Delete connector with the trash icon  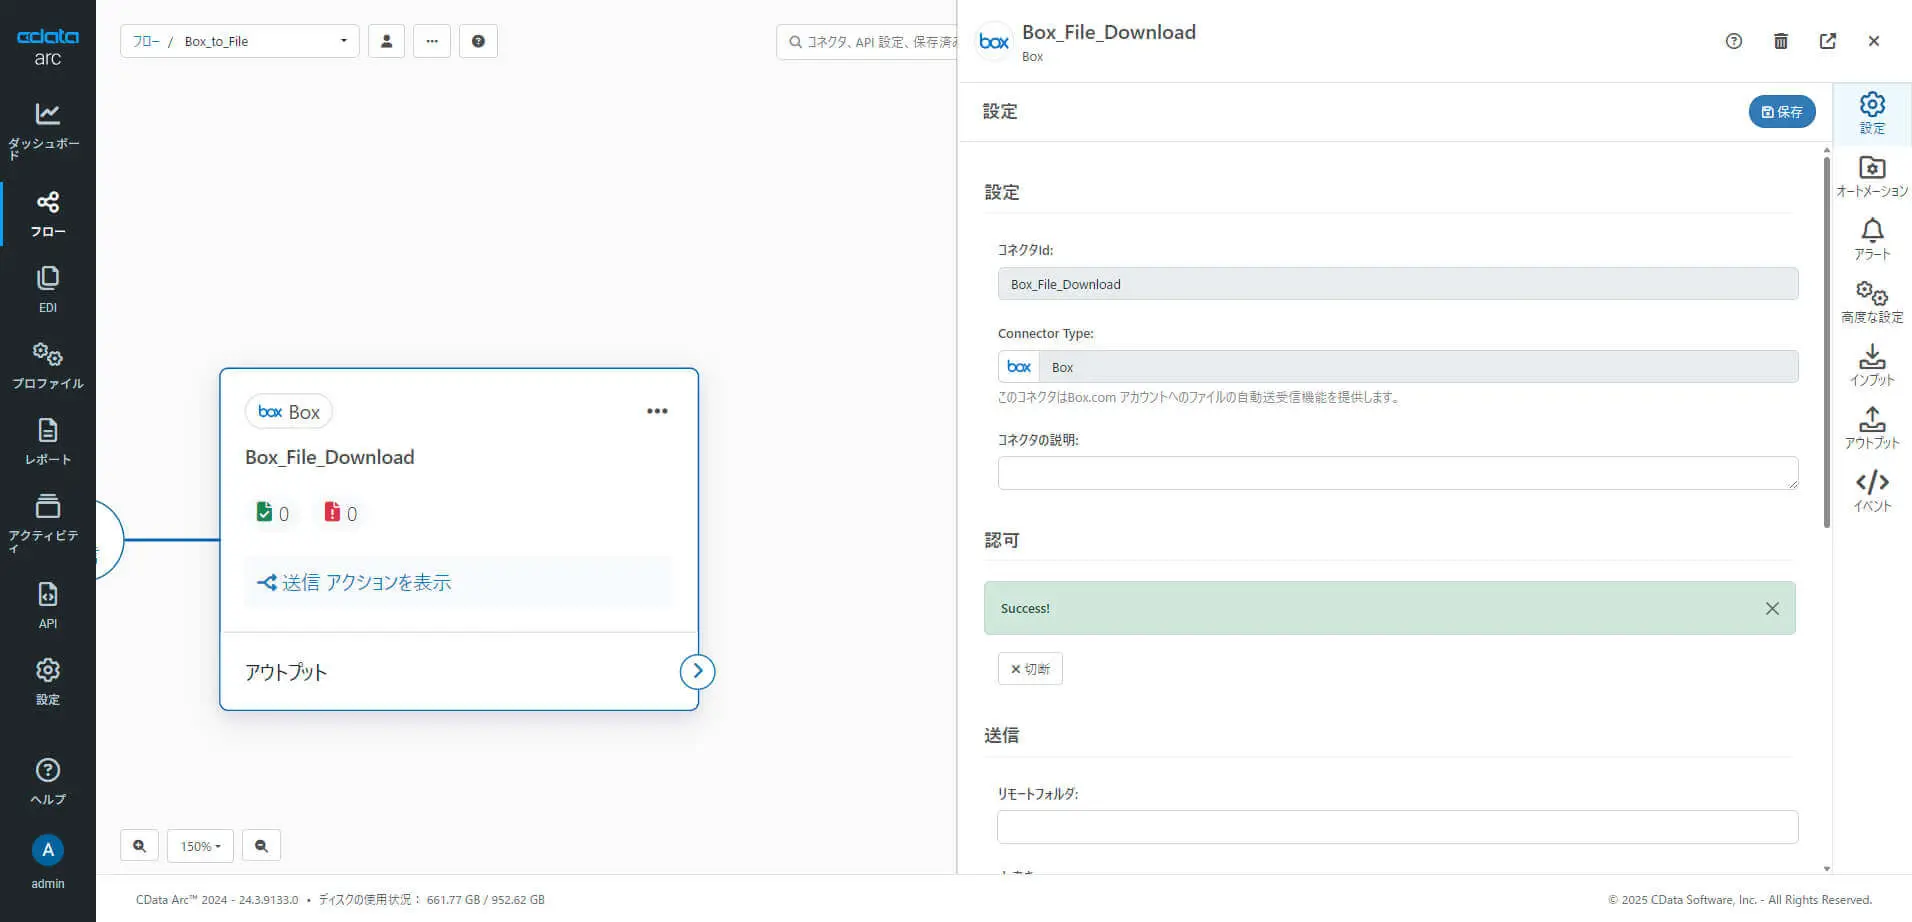click(x=1781, y=41)
